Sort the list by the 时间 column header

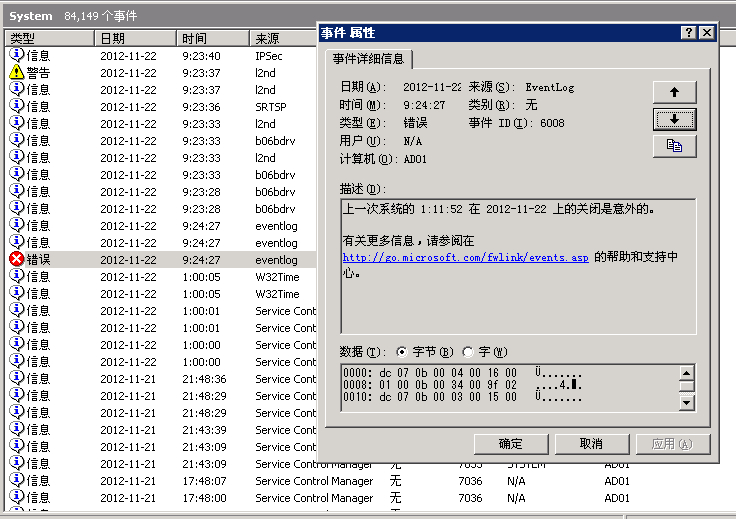pyautogui.click(x=213, y=38)
